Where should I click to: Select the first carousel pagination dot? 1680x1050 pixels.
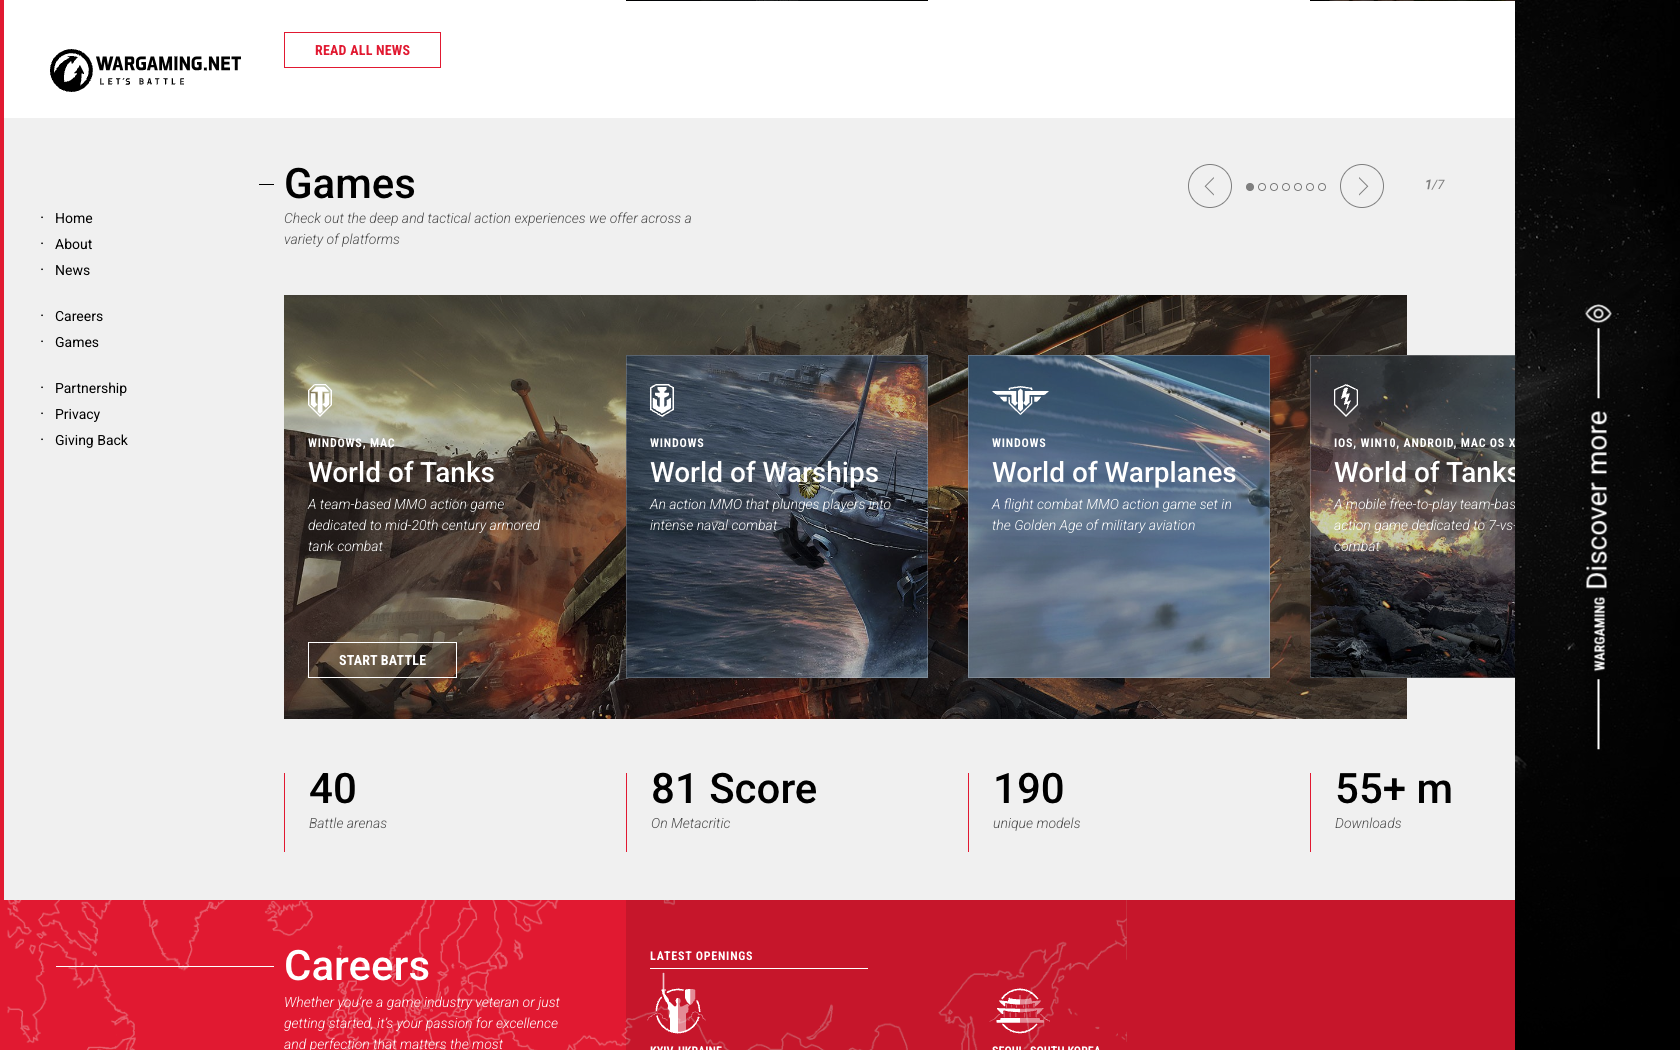tap(1250, 186)
